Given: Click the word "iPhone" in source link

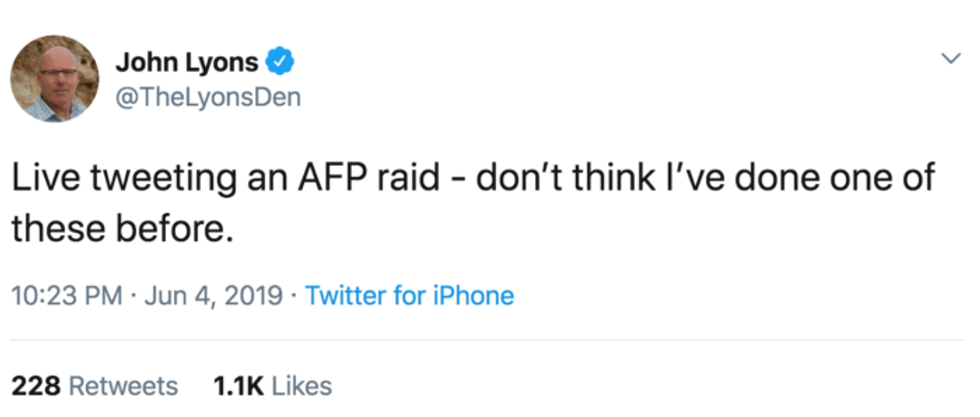Looking at the screenshot, I should [476, 296].
